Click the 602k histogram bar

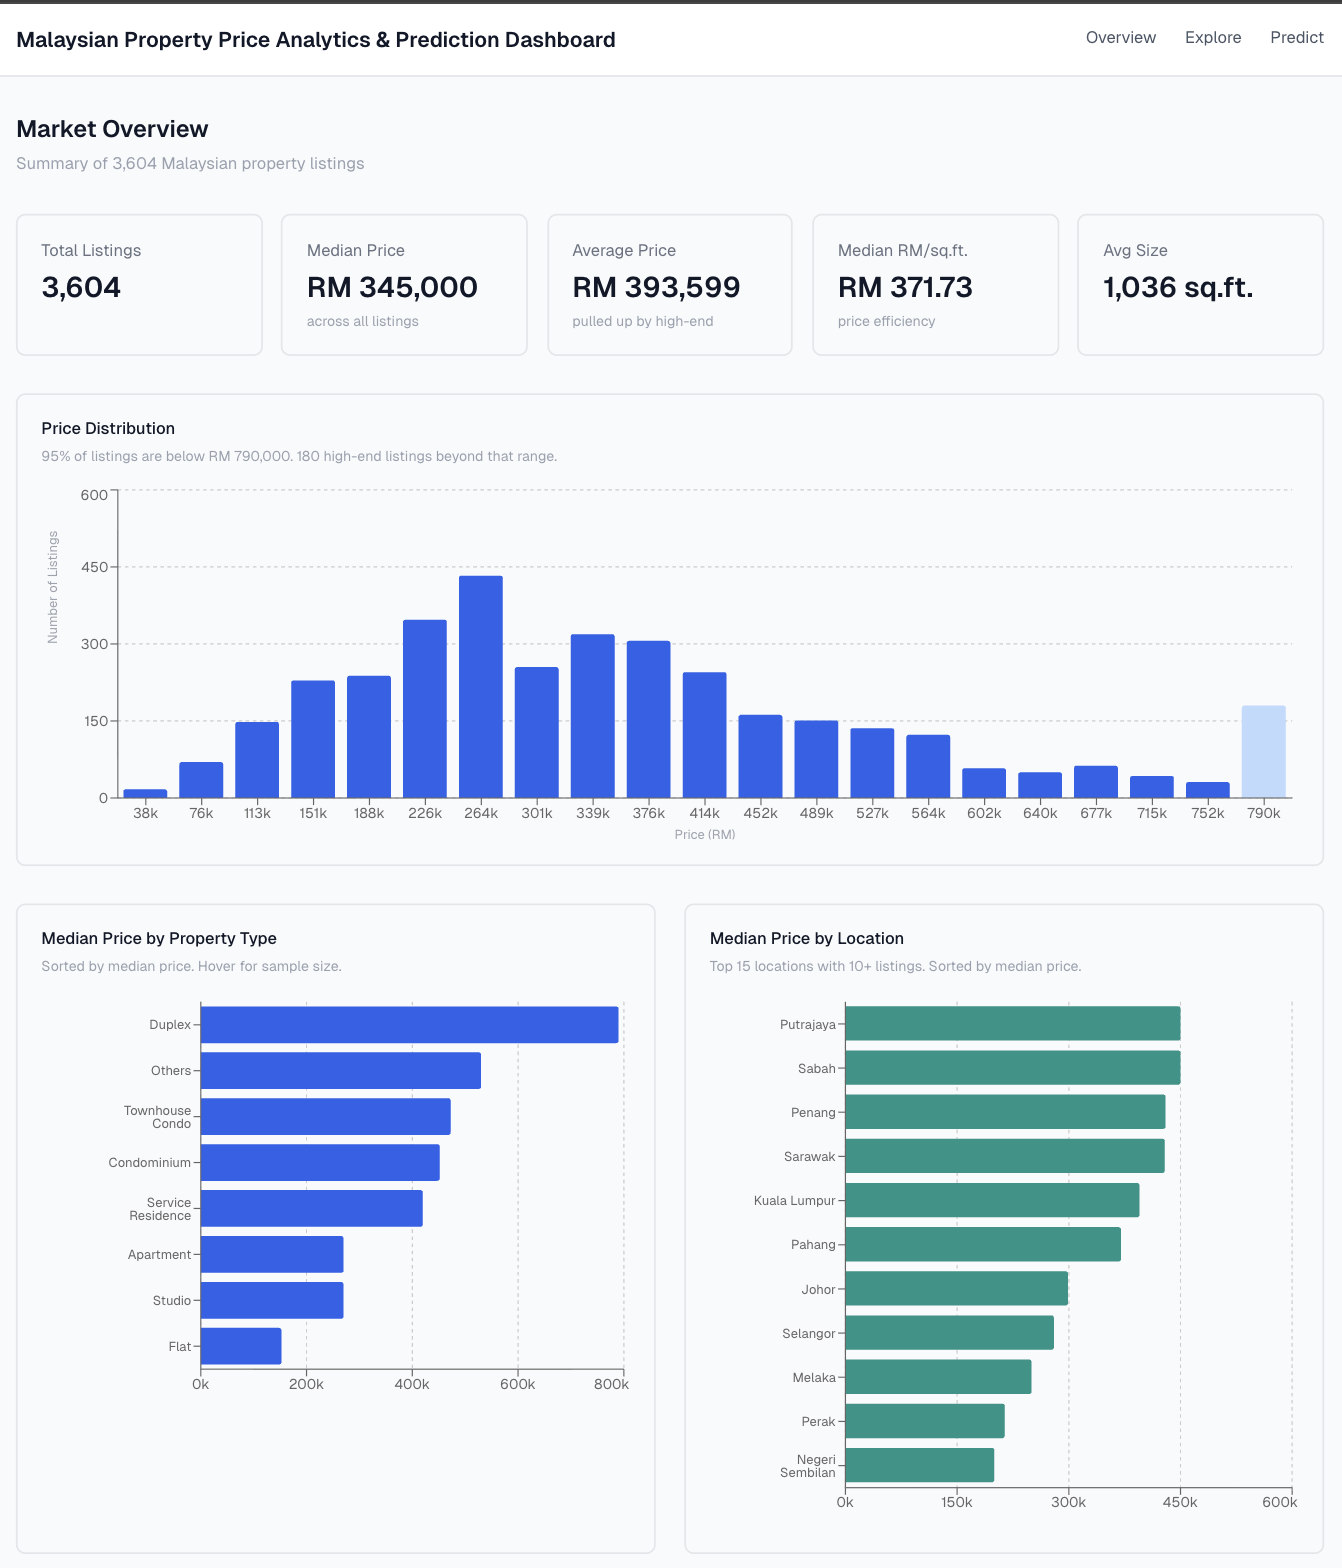984,783
